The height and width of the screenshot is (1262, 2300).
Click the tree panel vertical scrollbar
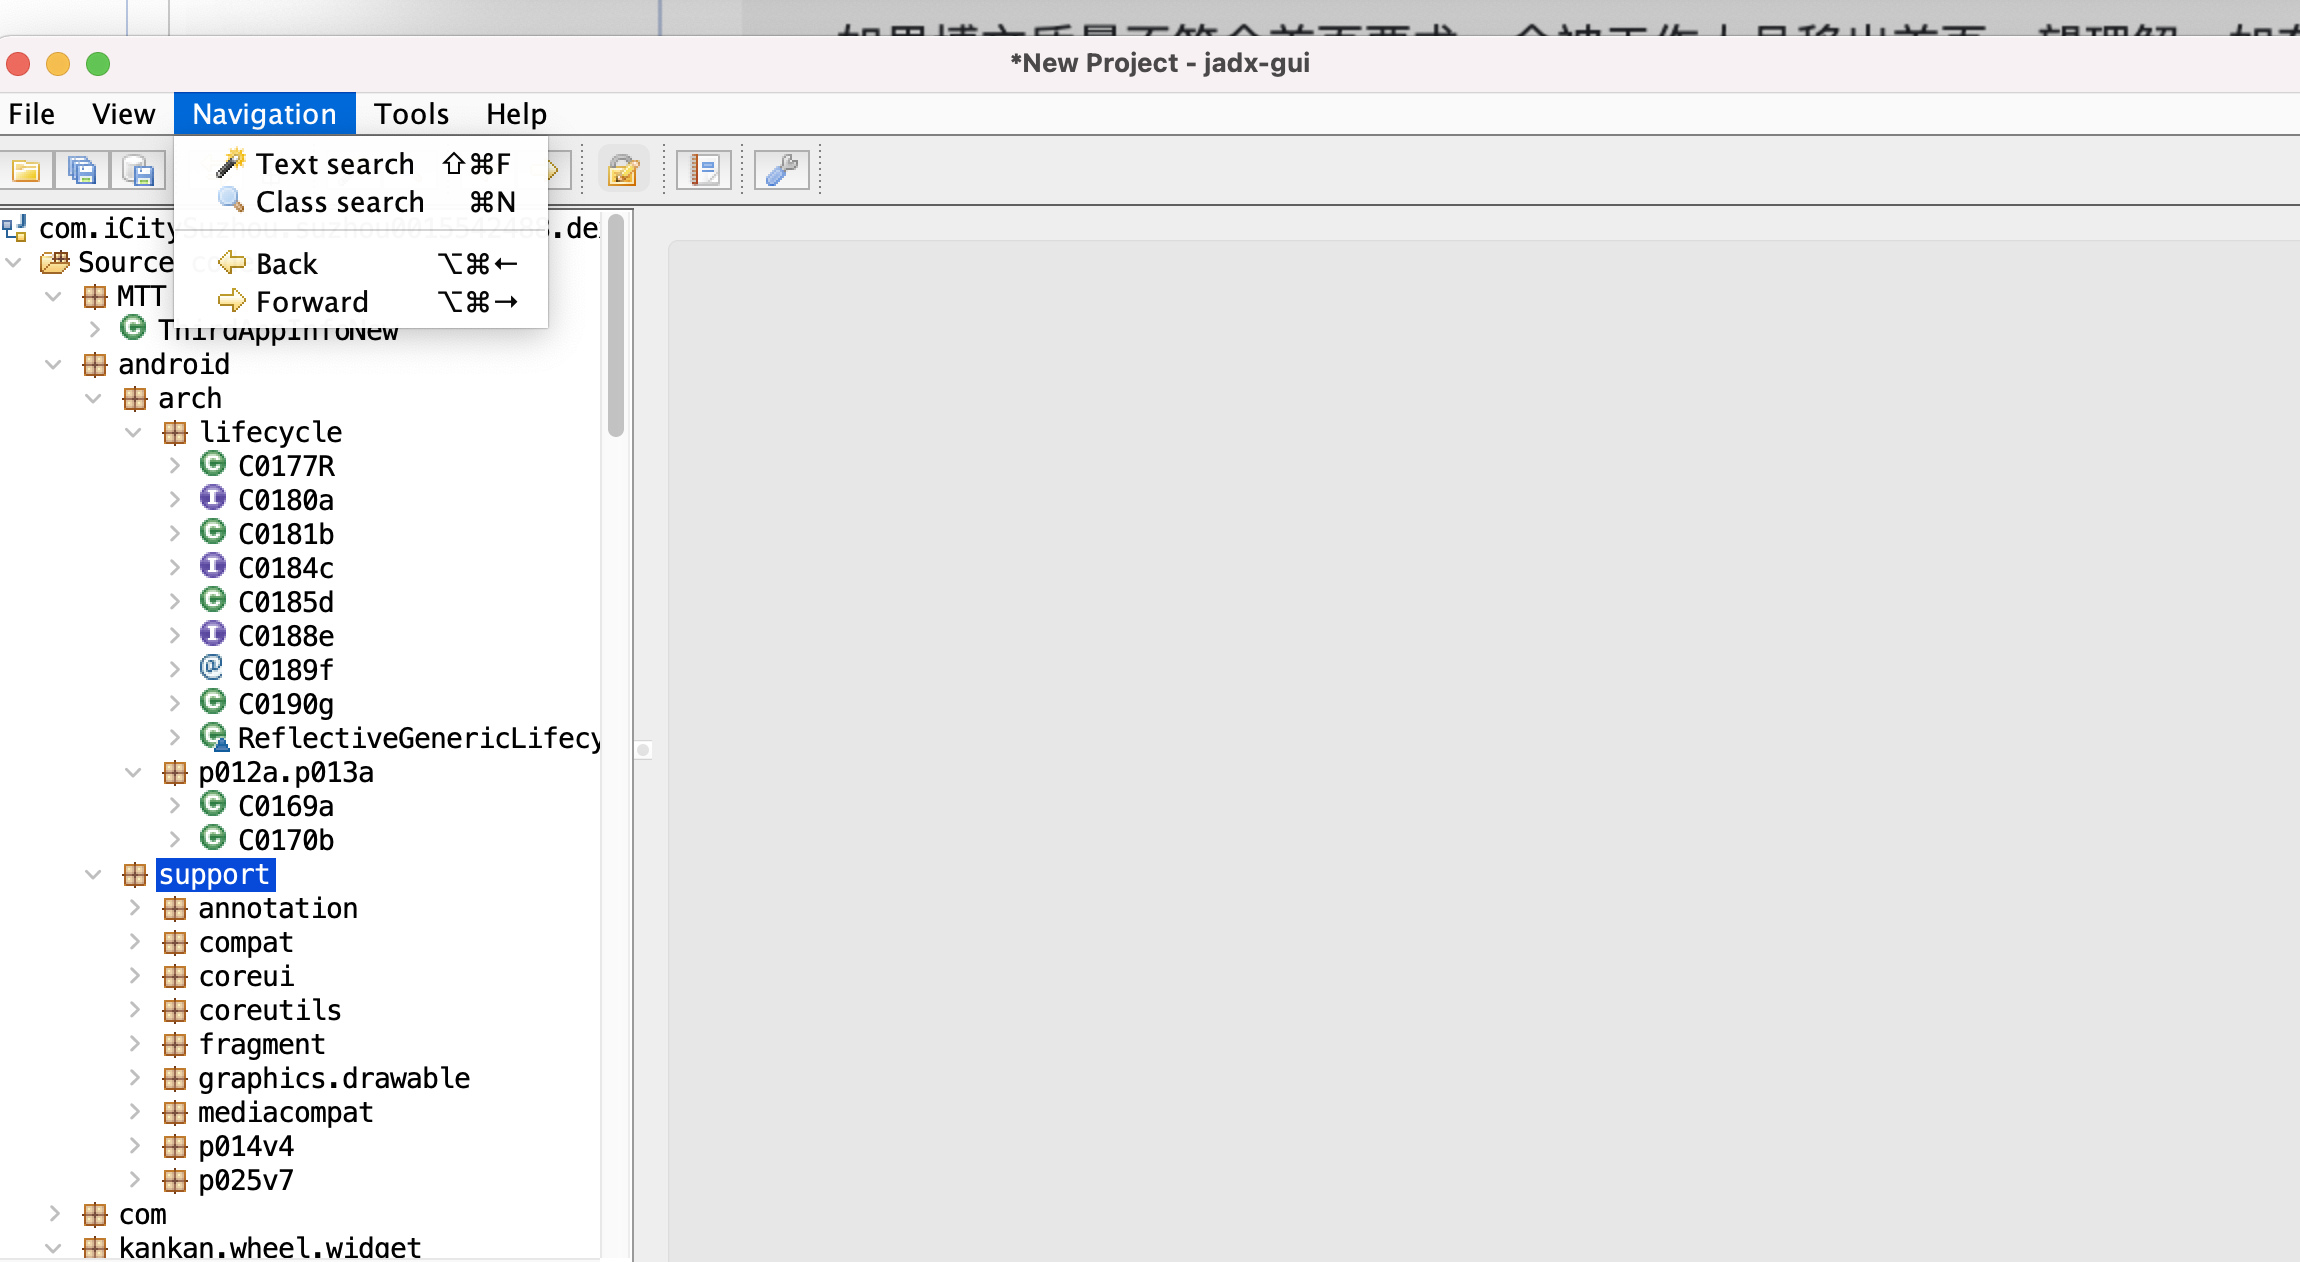(x=616, y=324)
